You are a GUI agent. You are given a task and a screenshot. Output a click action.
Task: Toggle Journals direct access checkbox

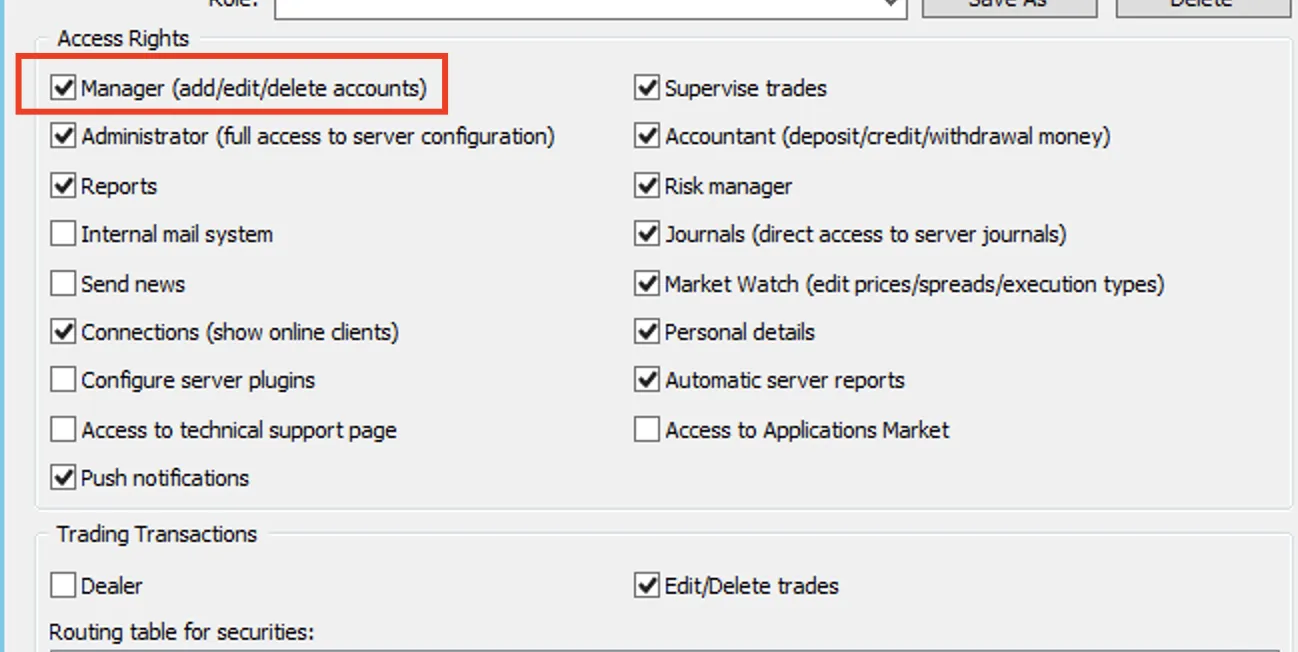click(647, 234)
